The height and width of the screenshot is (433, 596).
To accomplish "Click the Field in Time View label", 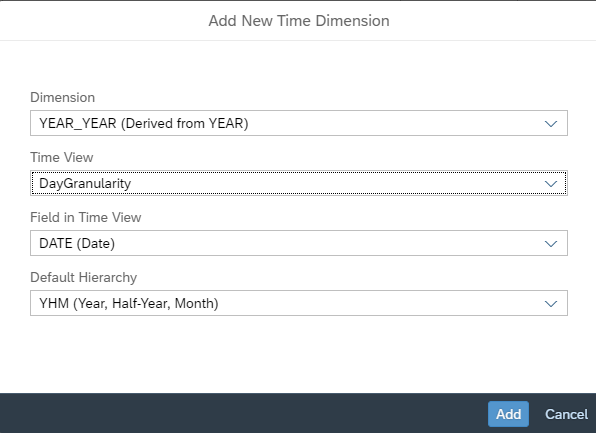I will coord(86,217).
